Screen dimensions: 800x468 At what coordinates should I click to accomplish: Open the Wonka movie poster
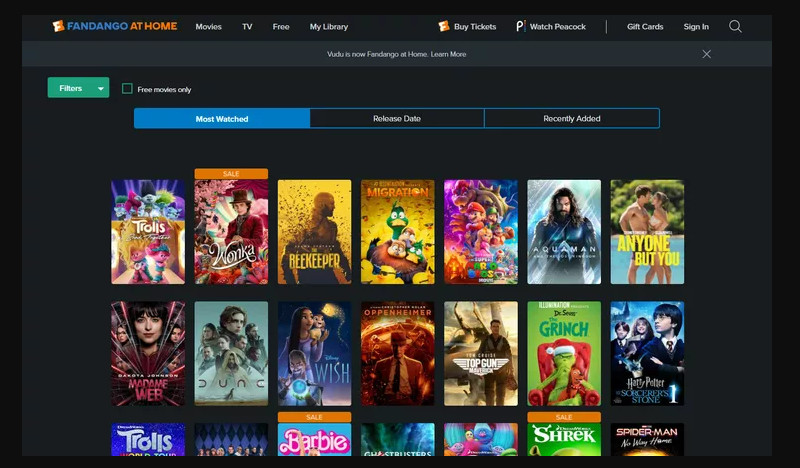(x=231, y=232)
